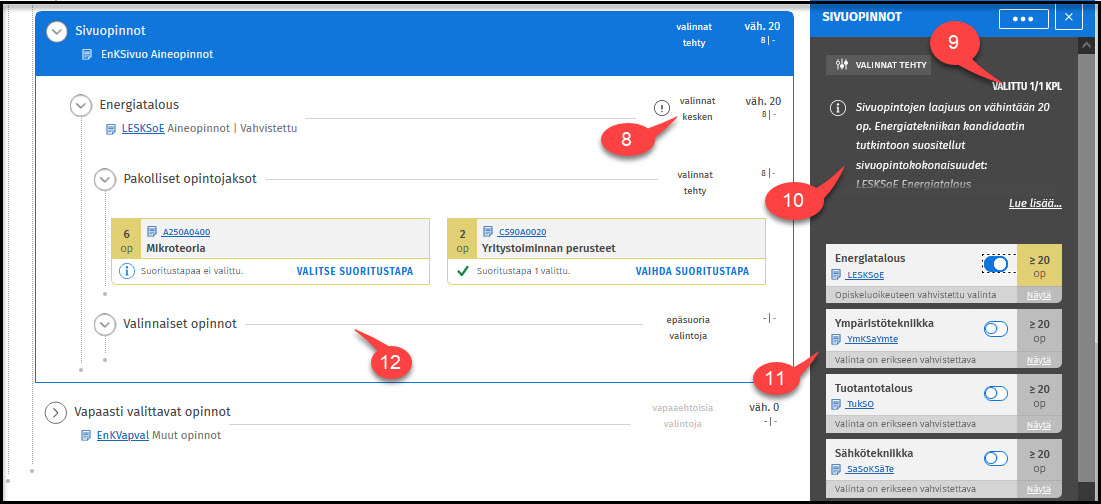
Task: Click the filter icon on Valinnat tehty
Action: (840, 65)
